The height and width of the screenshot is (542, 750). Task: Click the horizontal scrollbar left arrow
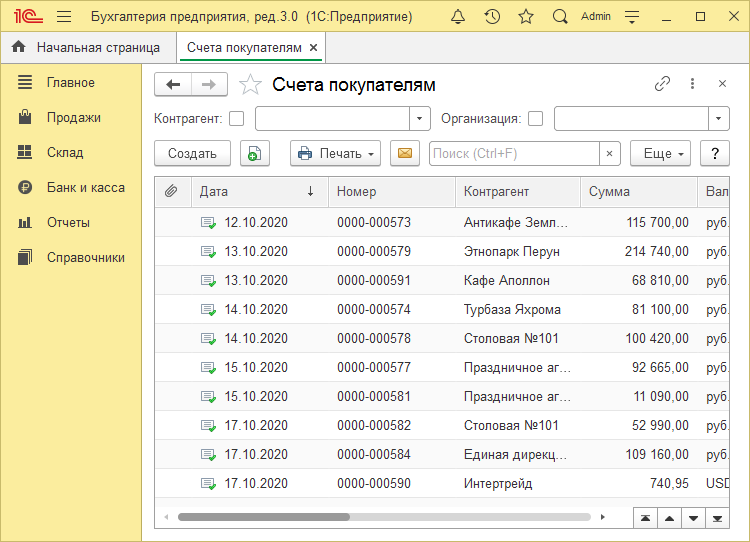[166, 517]
